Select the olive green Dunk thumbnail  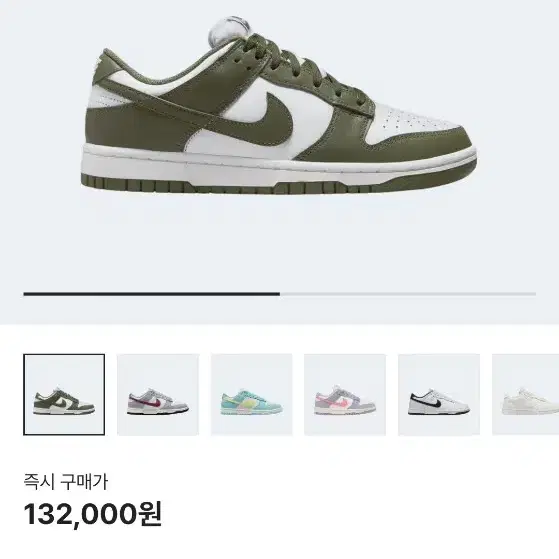(64, 394)
